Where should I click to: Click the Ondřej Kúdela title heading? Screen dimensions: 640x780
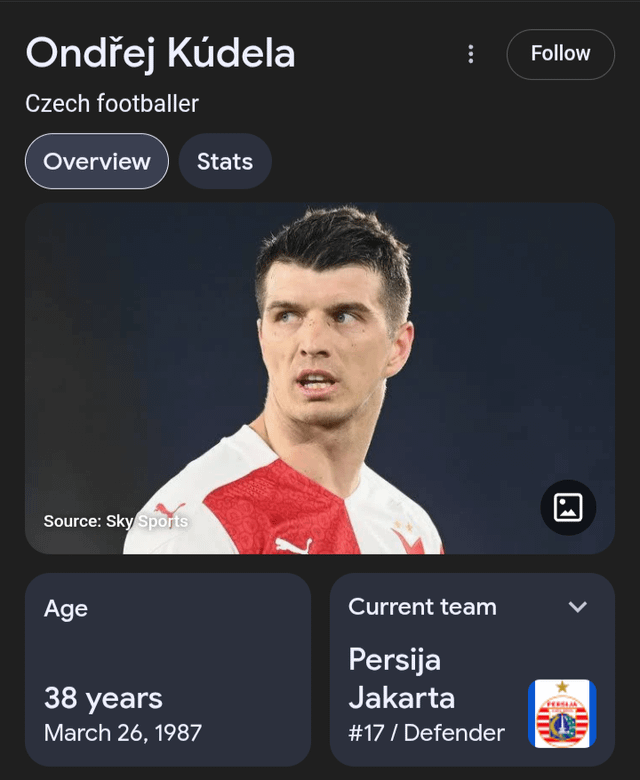click(x=160, y=53)
